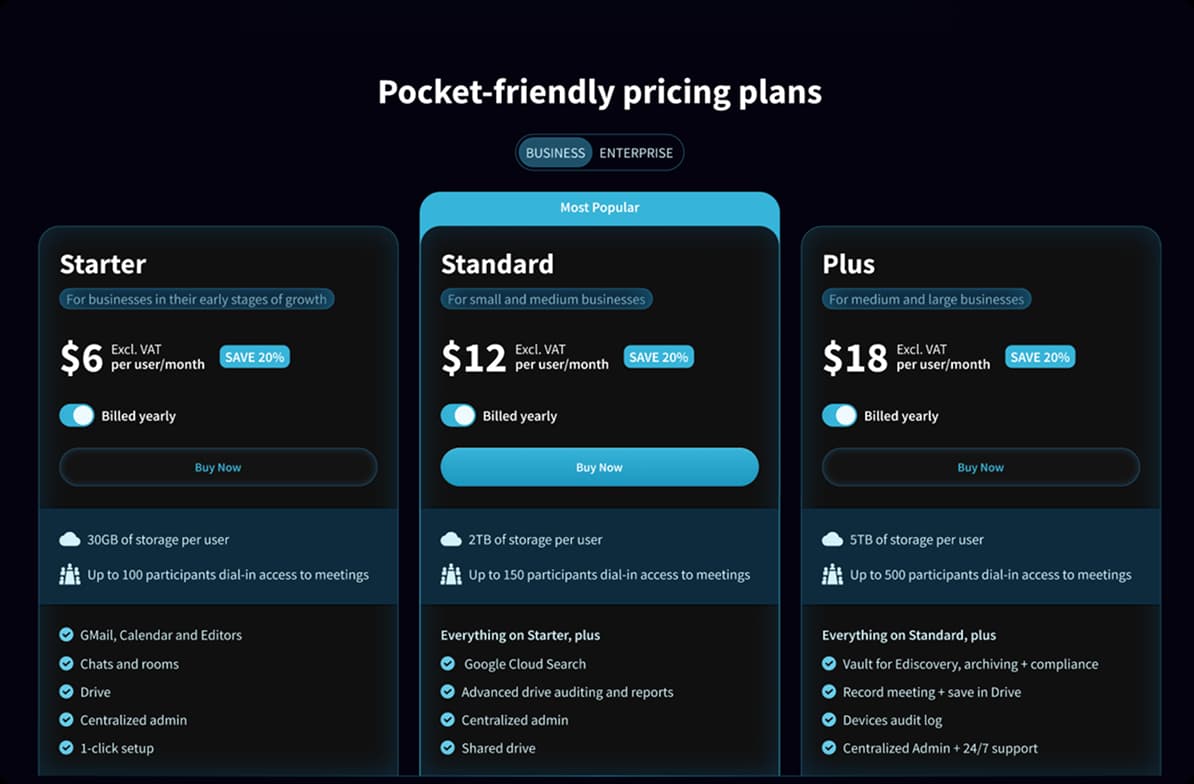Select the BUSINESS tab

point(555,152)
